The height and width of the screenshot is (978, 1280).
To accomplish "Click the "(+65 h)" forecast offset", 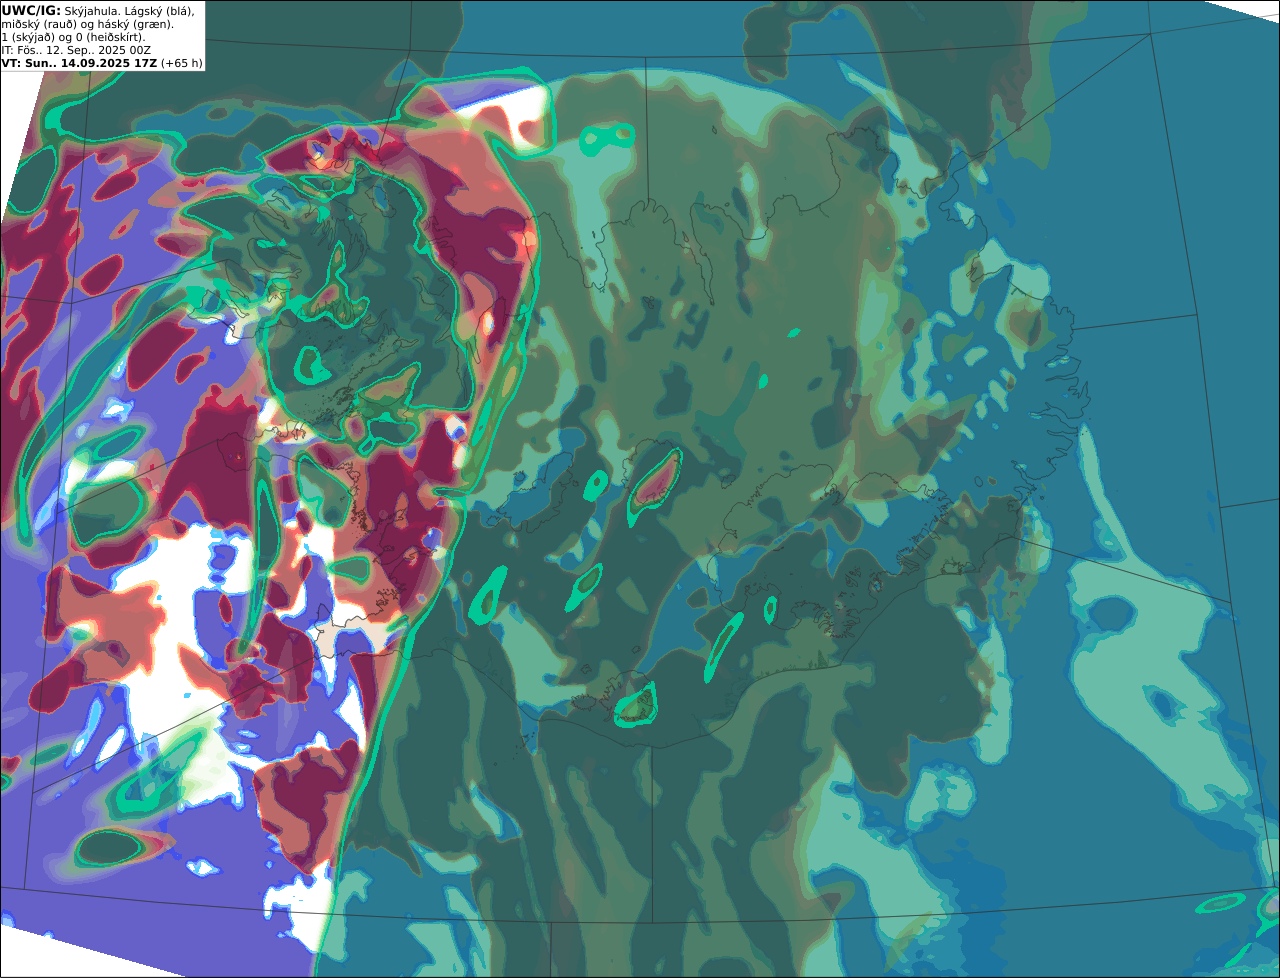I will [x=182, y=63].
